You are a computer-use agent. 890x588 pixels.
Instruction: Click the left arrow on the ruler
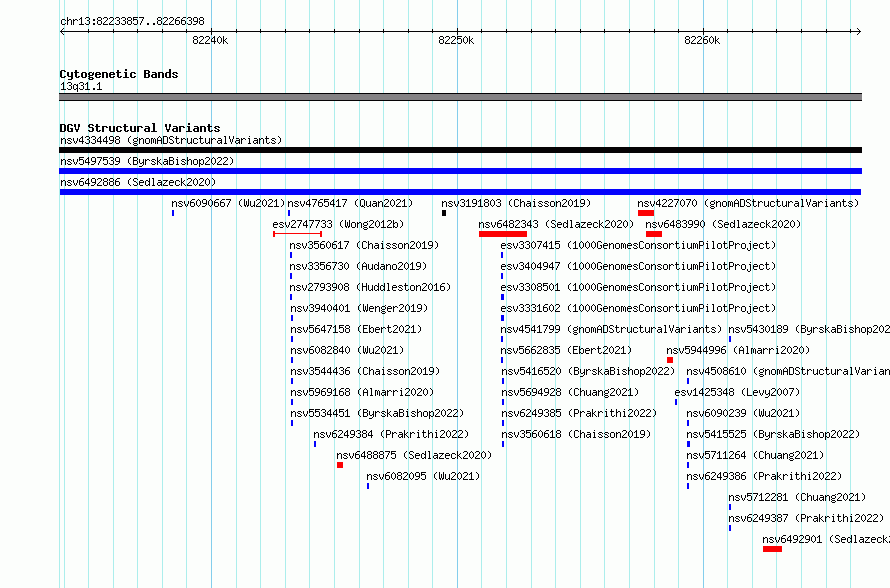coord(62,32)
